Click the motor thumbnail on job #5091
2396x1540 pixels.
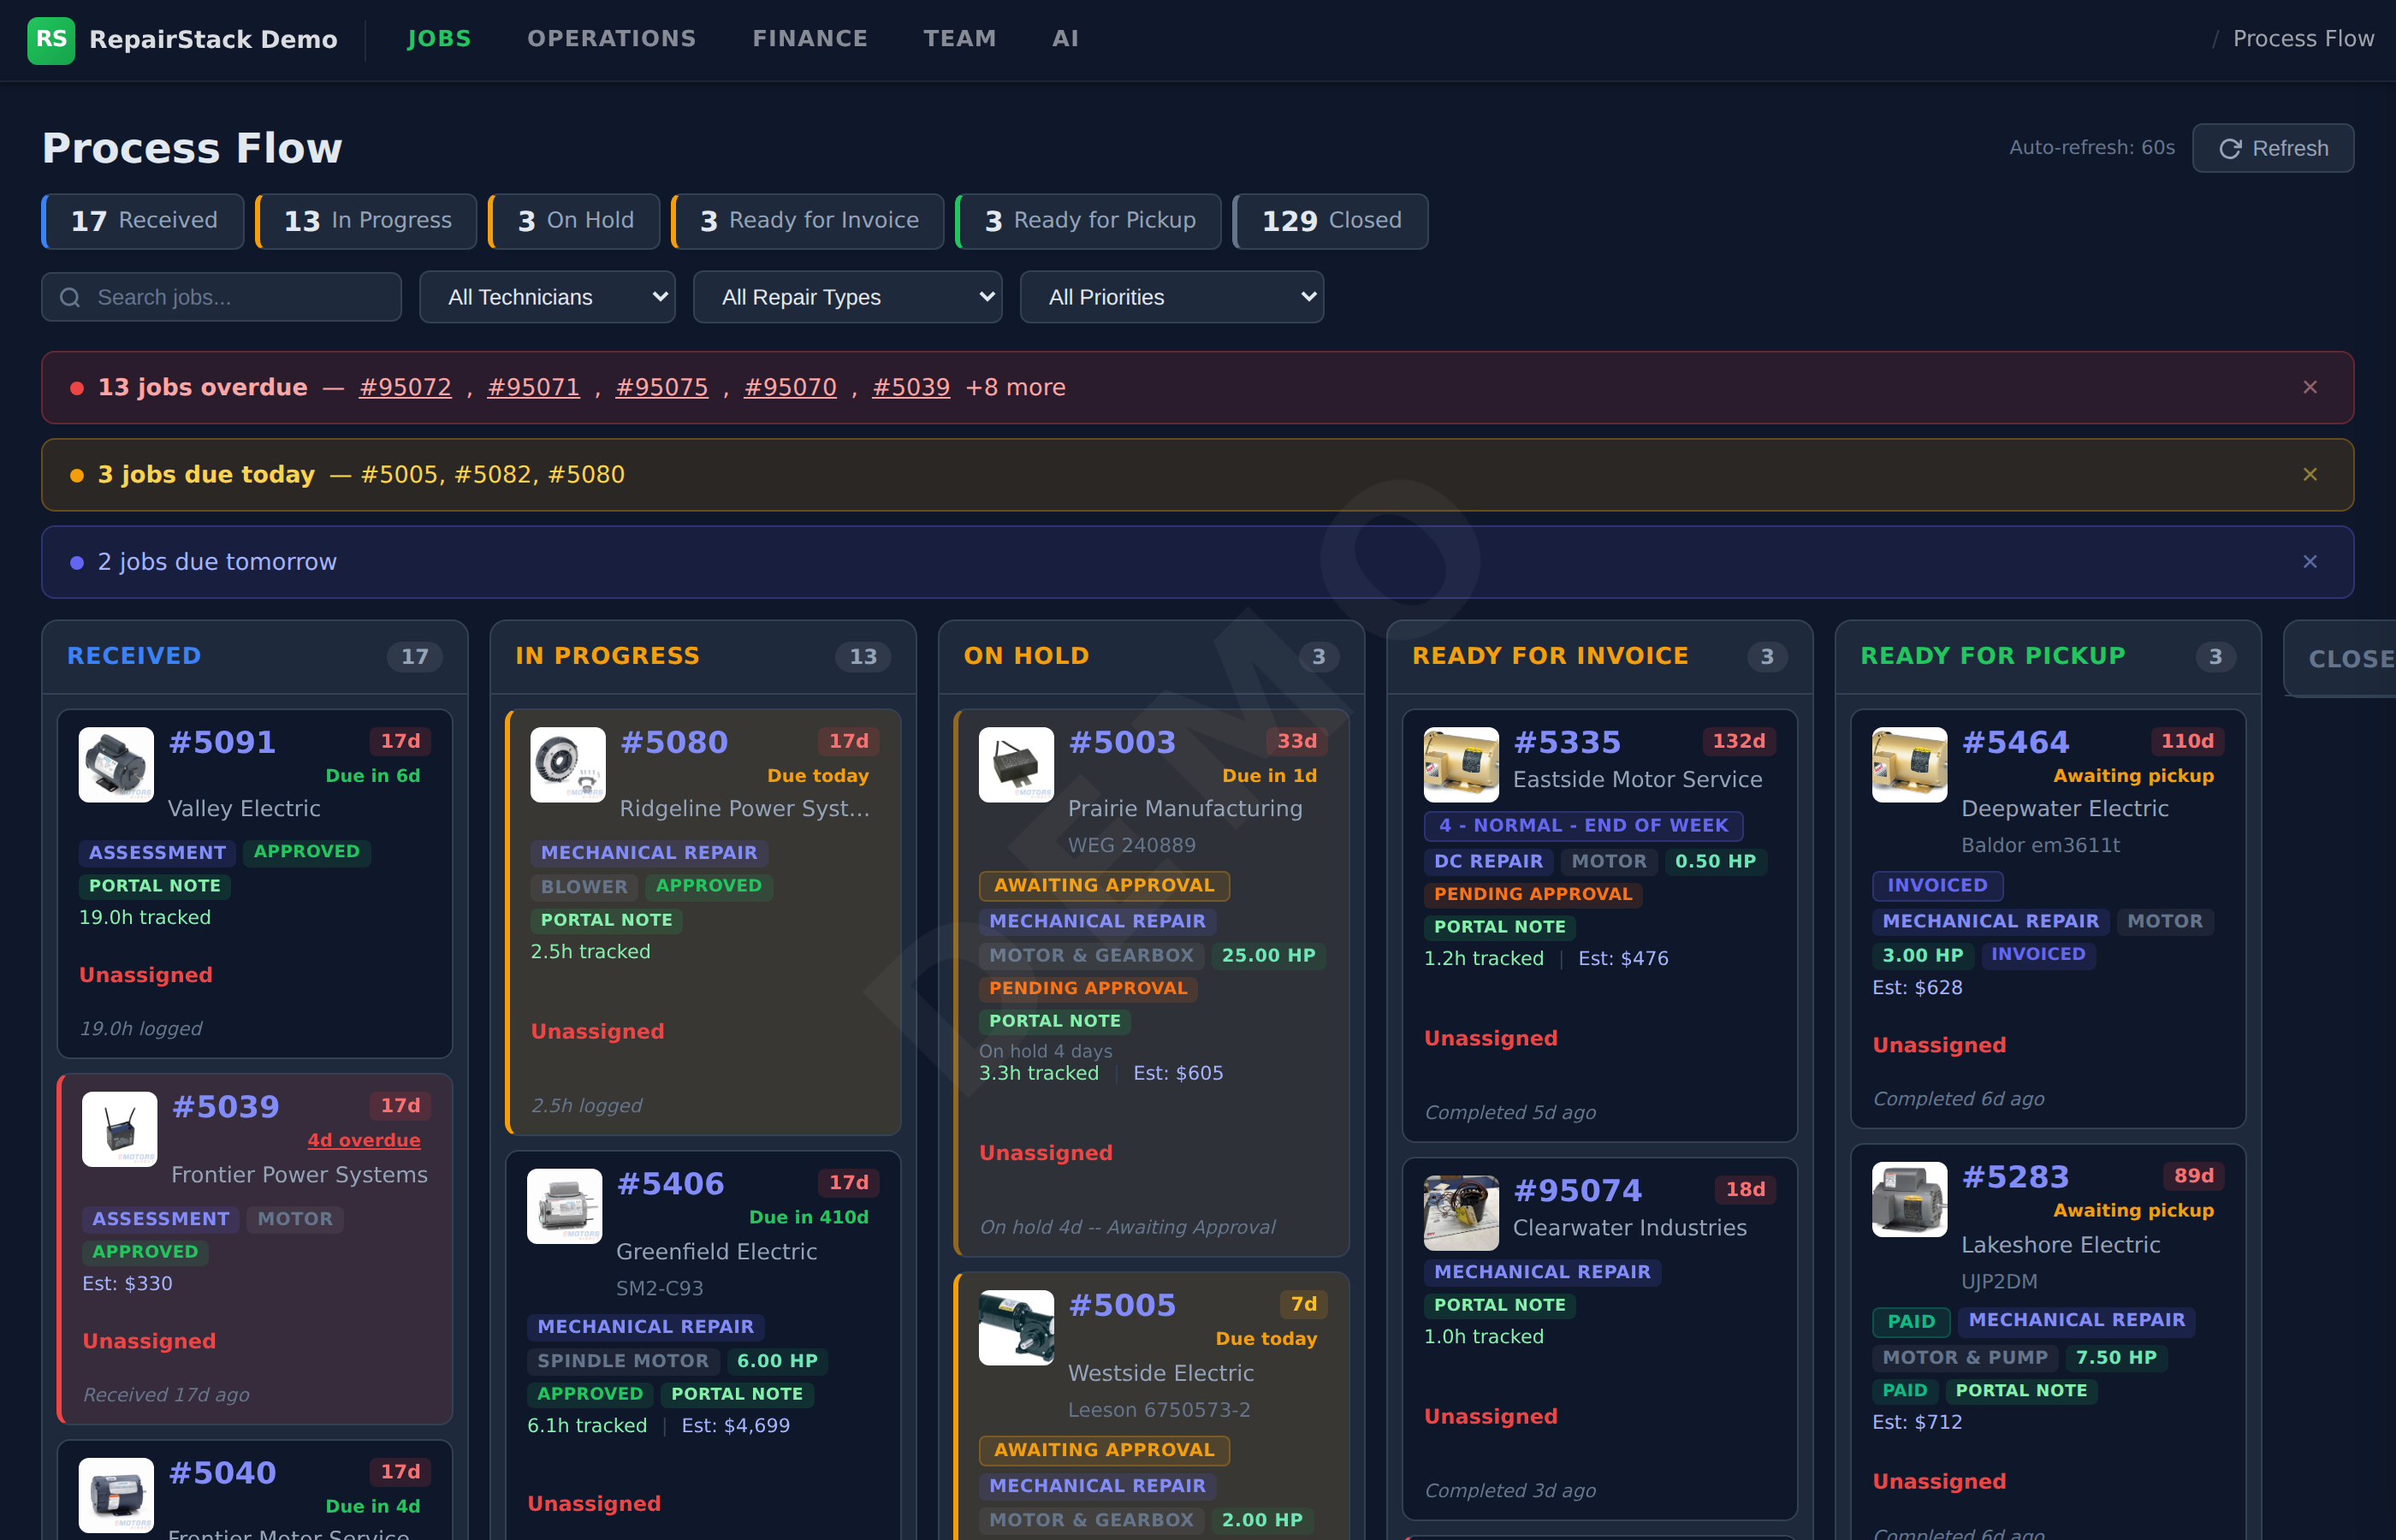pos(116,765)
